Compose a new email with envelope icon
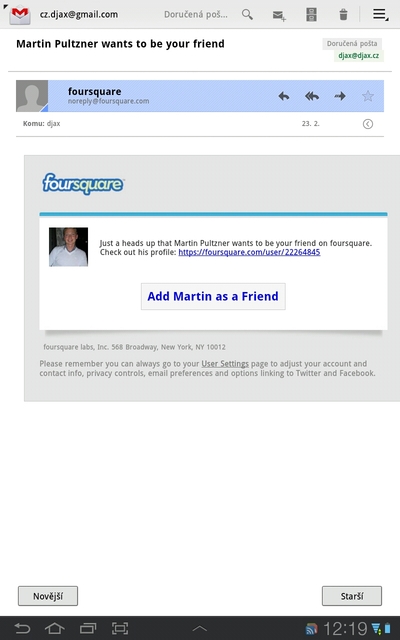The height and width of the screenshot is (640, 400). tap(279, 16)
